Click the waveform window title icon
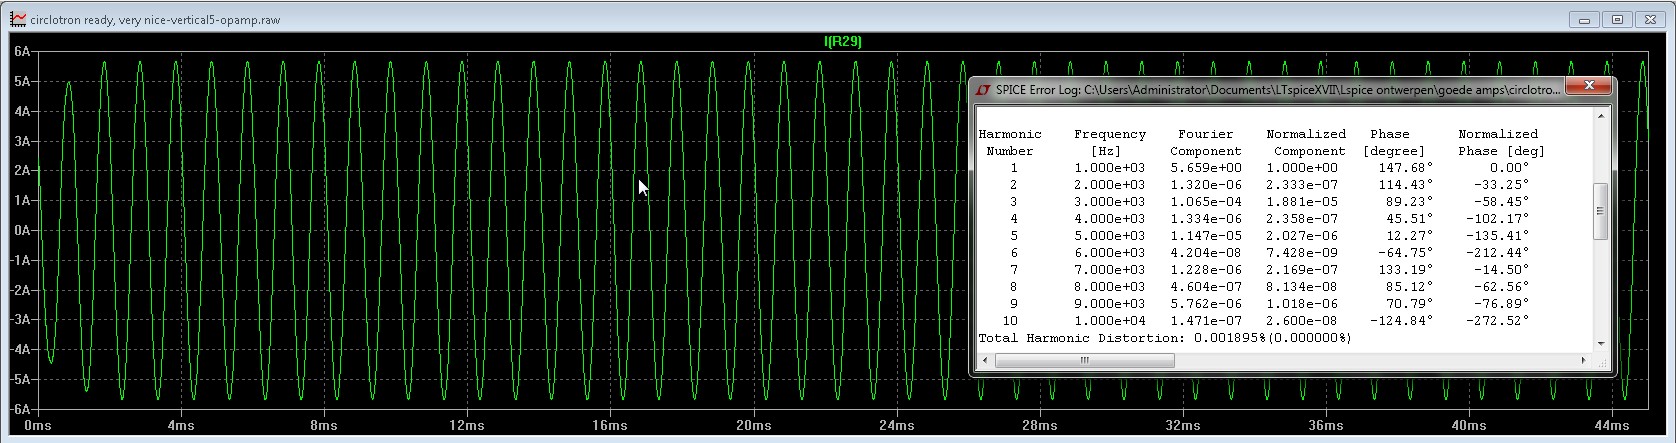 click(x=17, y=19)
